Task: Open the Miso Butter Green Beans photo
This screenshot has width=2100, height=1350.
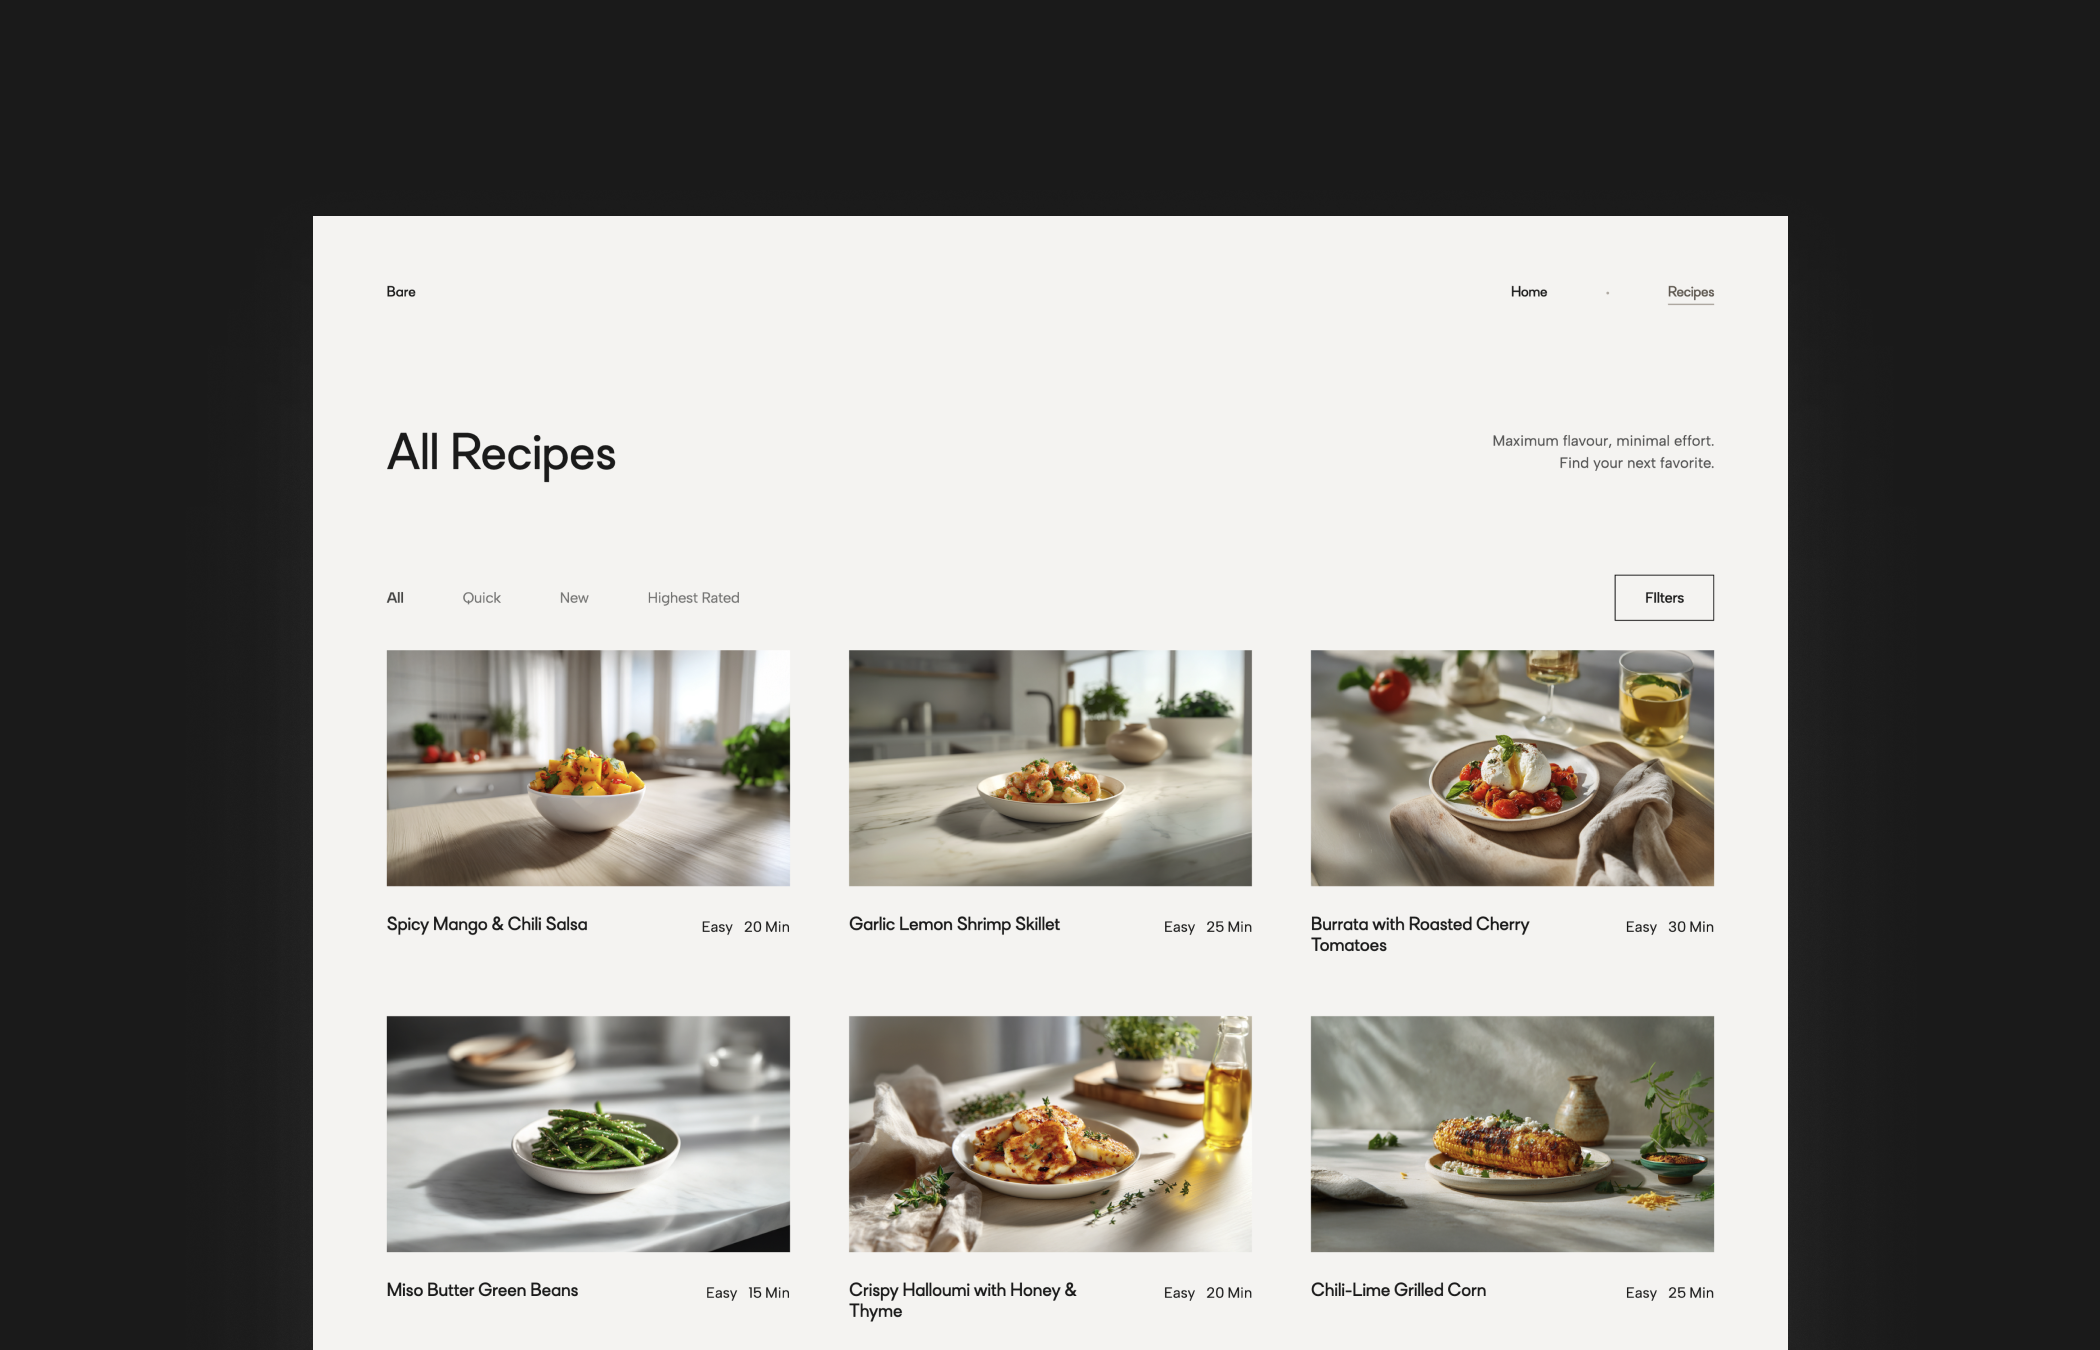Action: tap(588, 1134)
